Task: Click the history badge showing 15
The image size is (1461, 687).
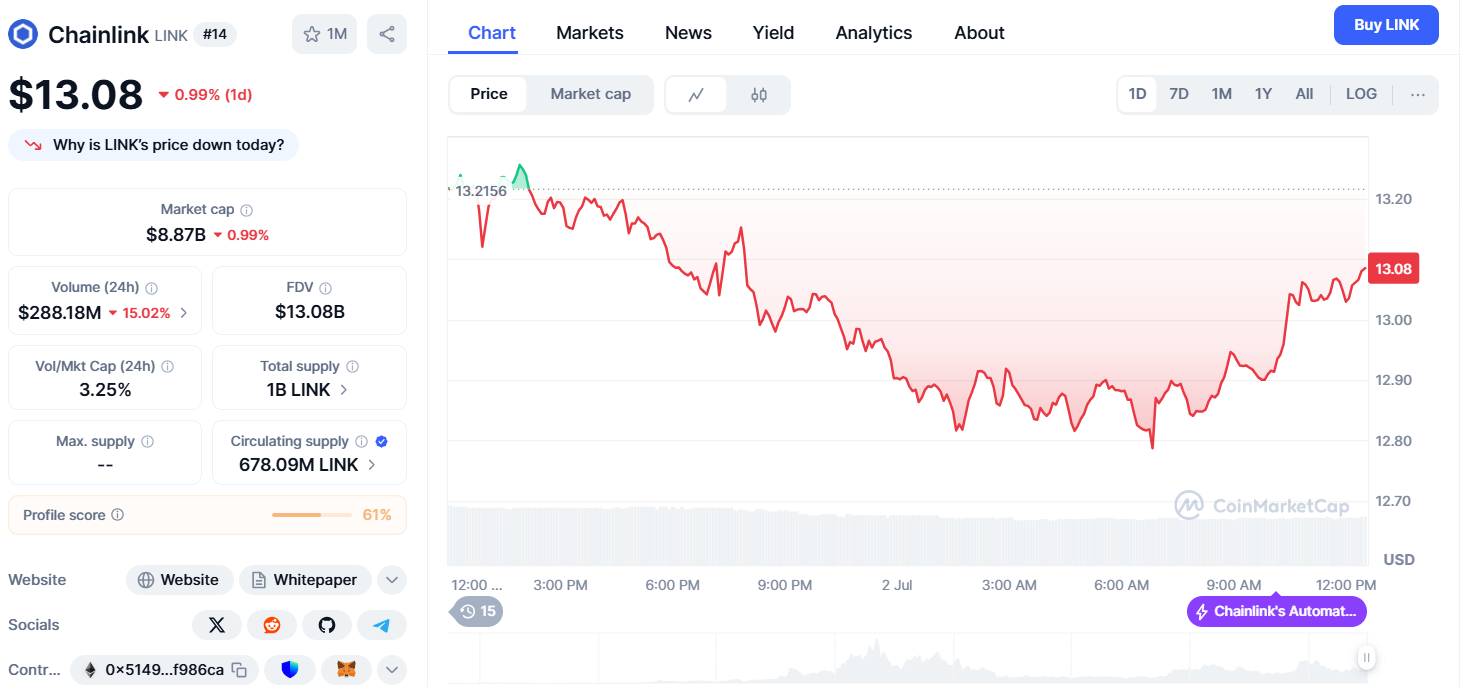Action: point(479,611)
